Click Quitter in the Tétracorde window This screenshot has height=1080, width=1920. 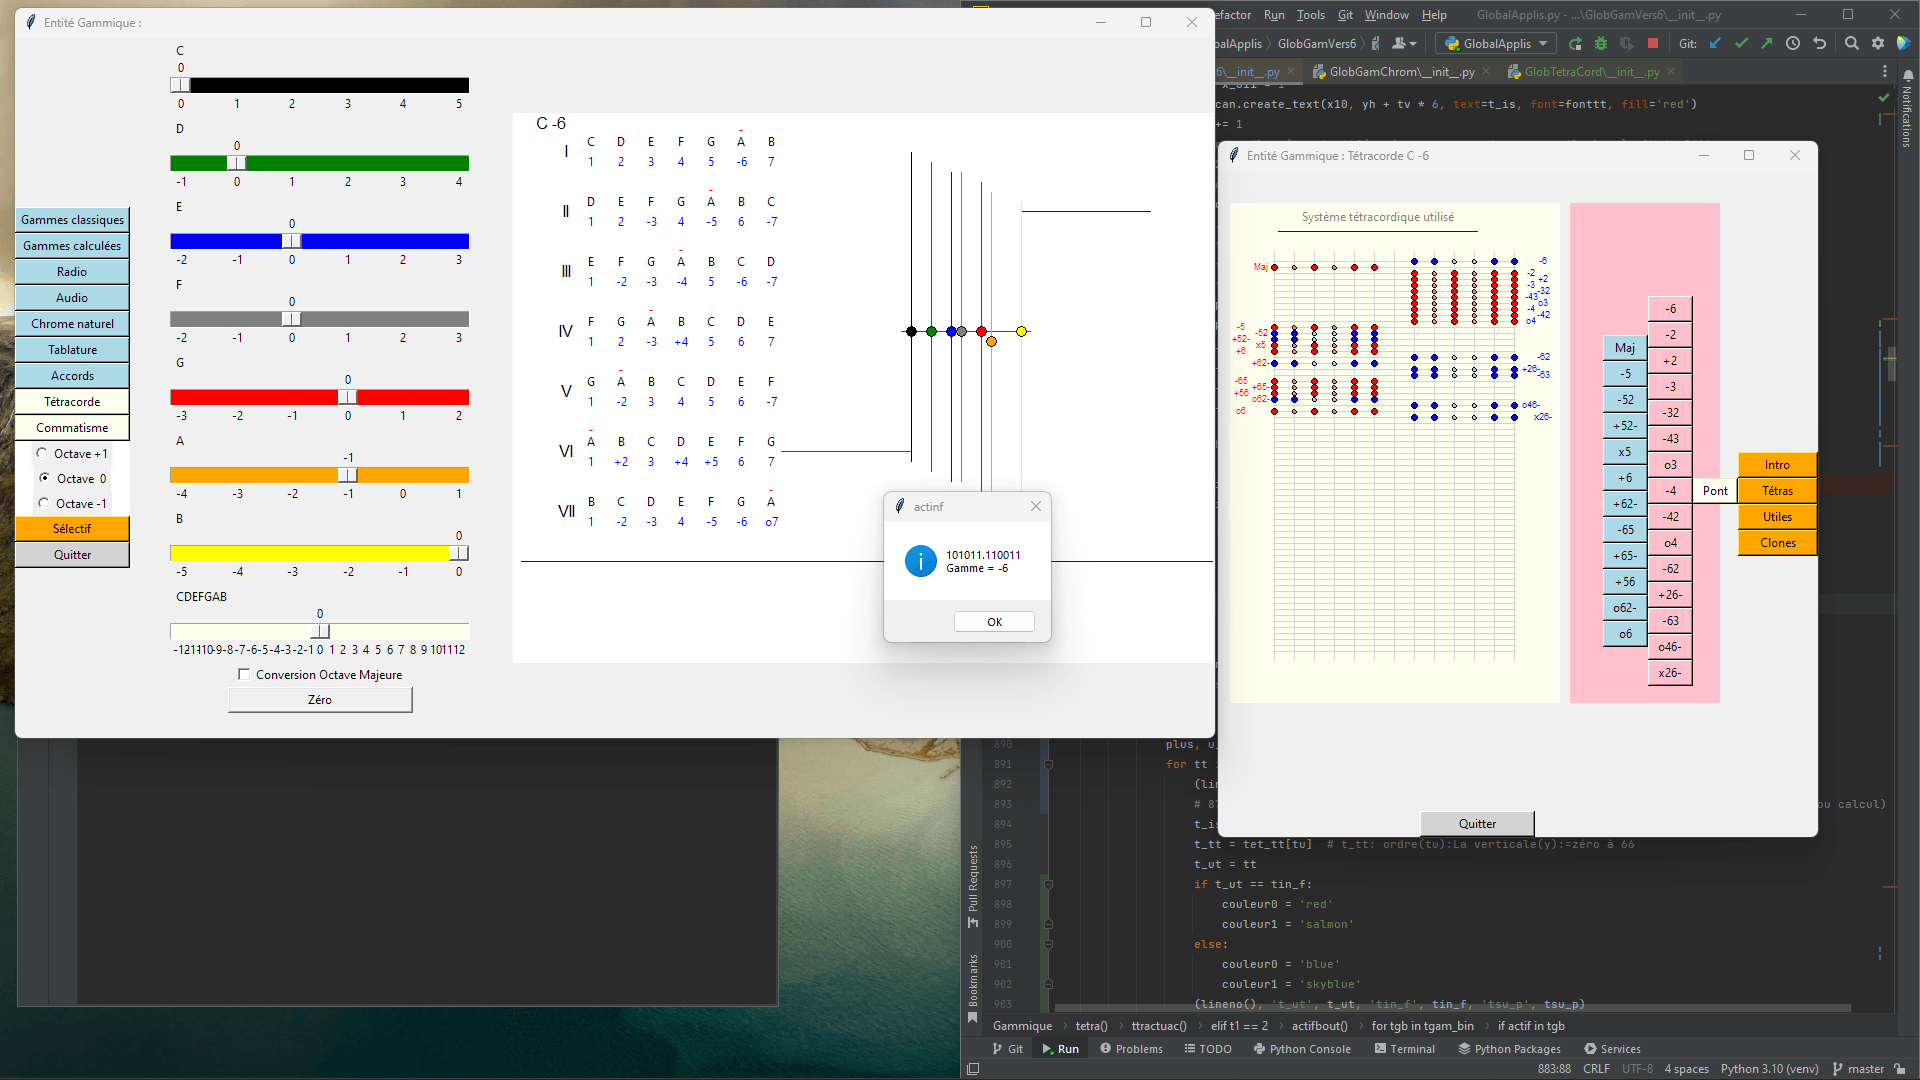[x=1477, y=824]
